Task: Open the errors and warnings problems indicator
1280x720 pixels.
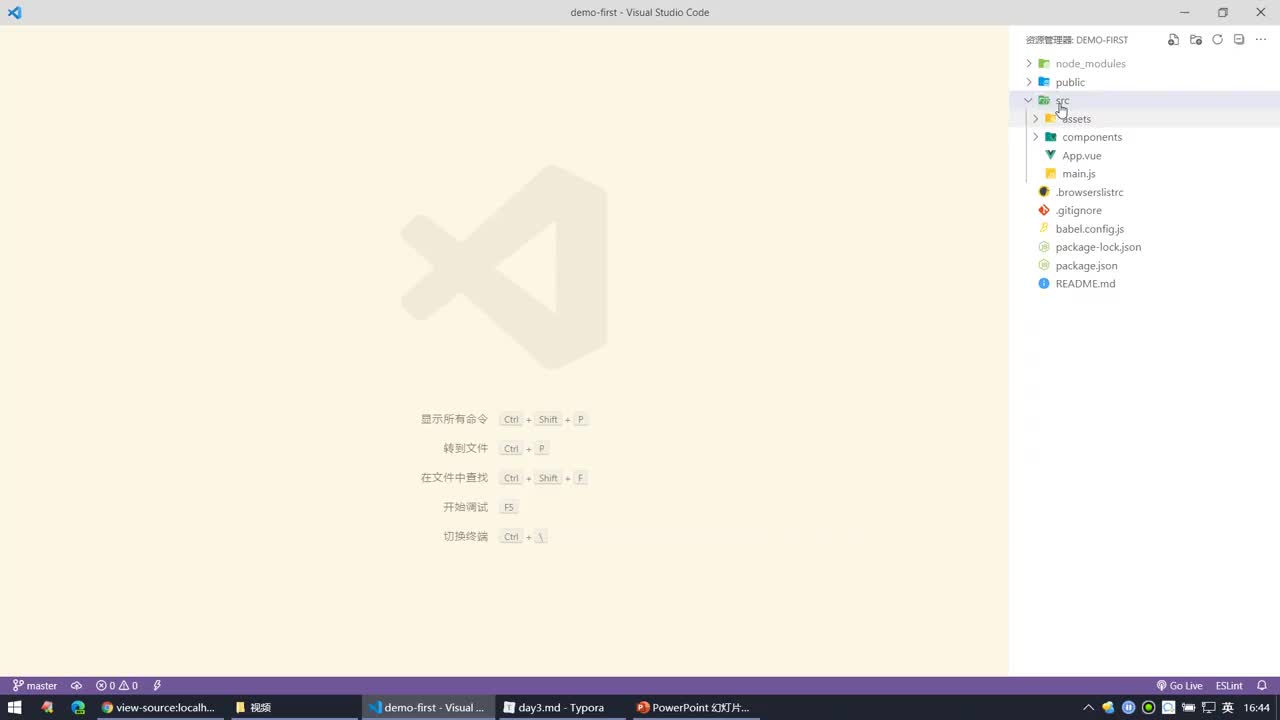Action: click(x=117, y=686)
